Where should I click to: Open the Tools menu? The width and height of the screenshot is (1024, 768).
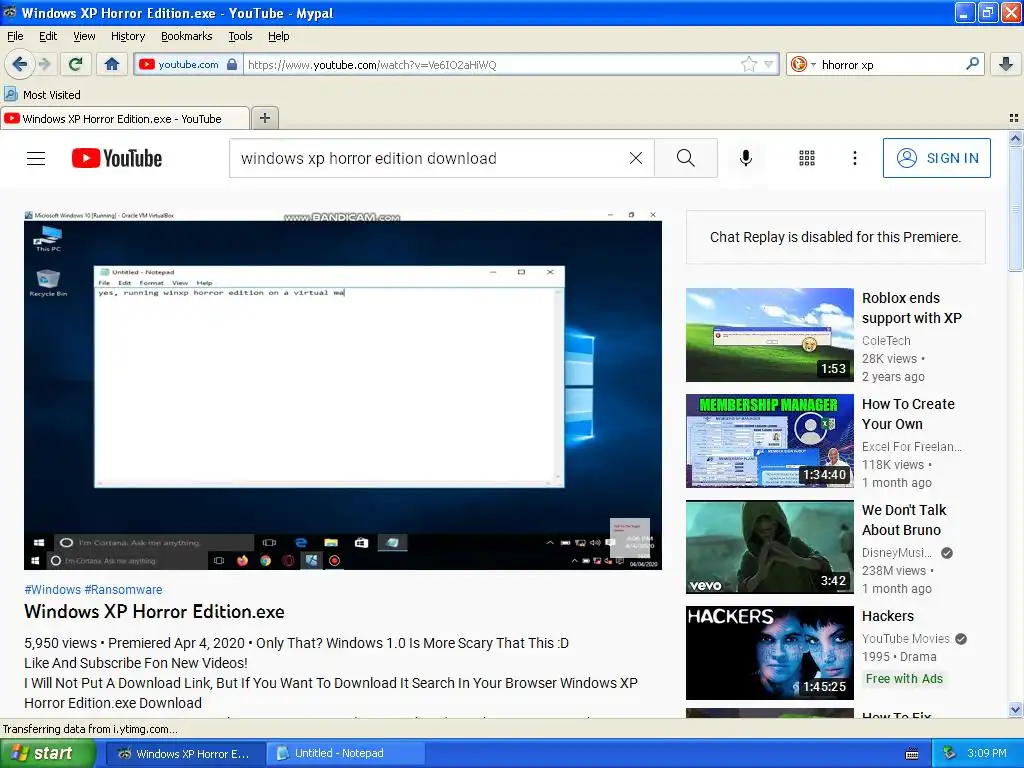click(240, 36)
